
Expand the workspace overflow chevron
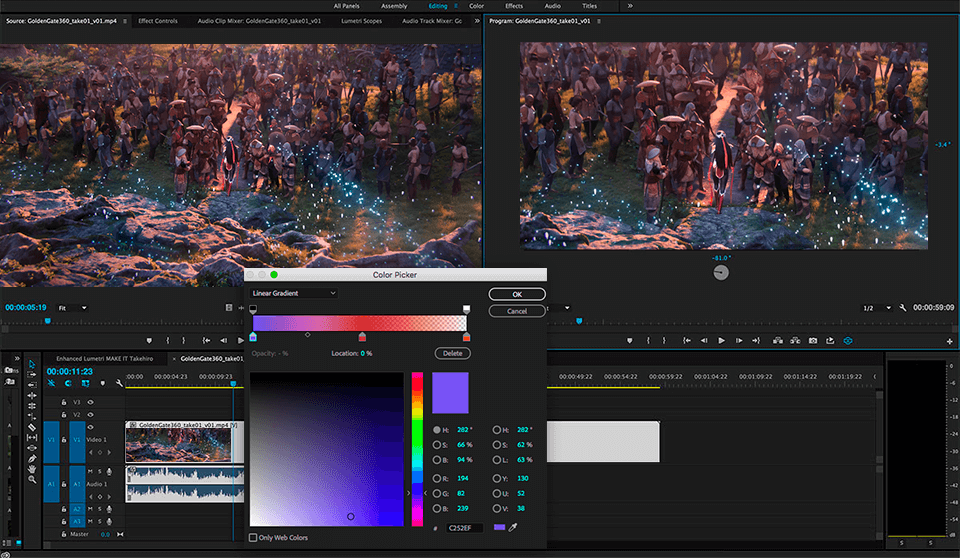click(630, 6)
